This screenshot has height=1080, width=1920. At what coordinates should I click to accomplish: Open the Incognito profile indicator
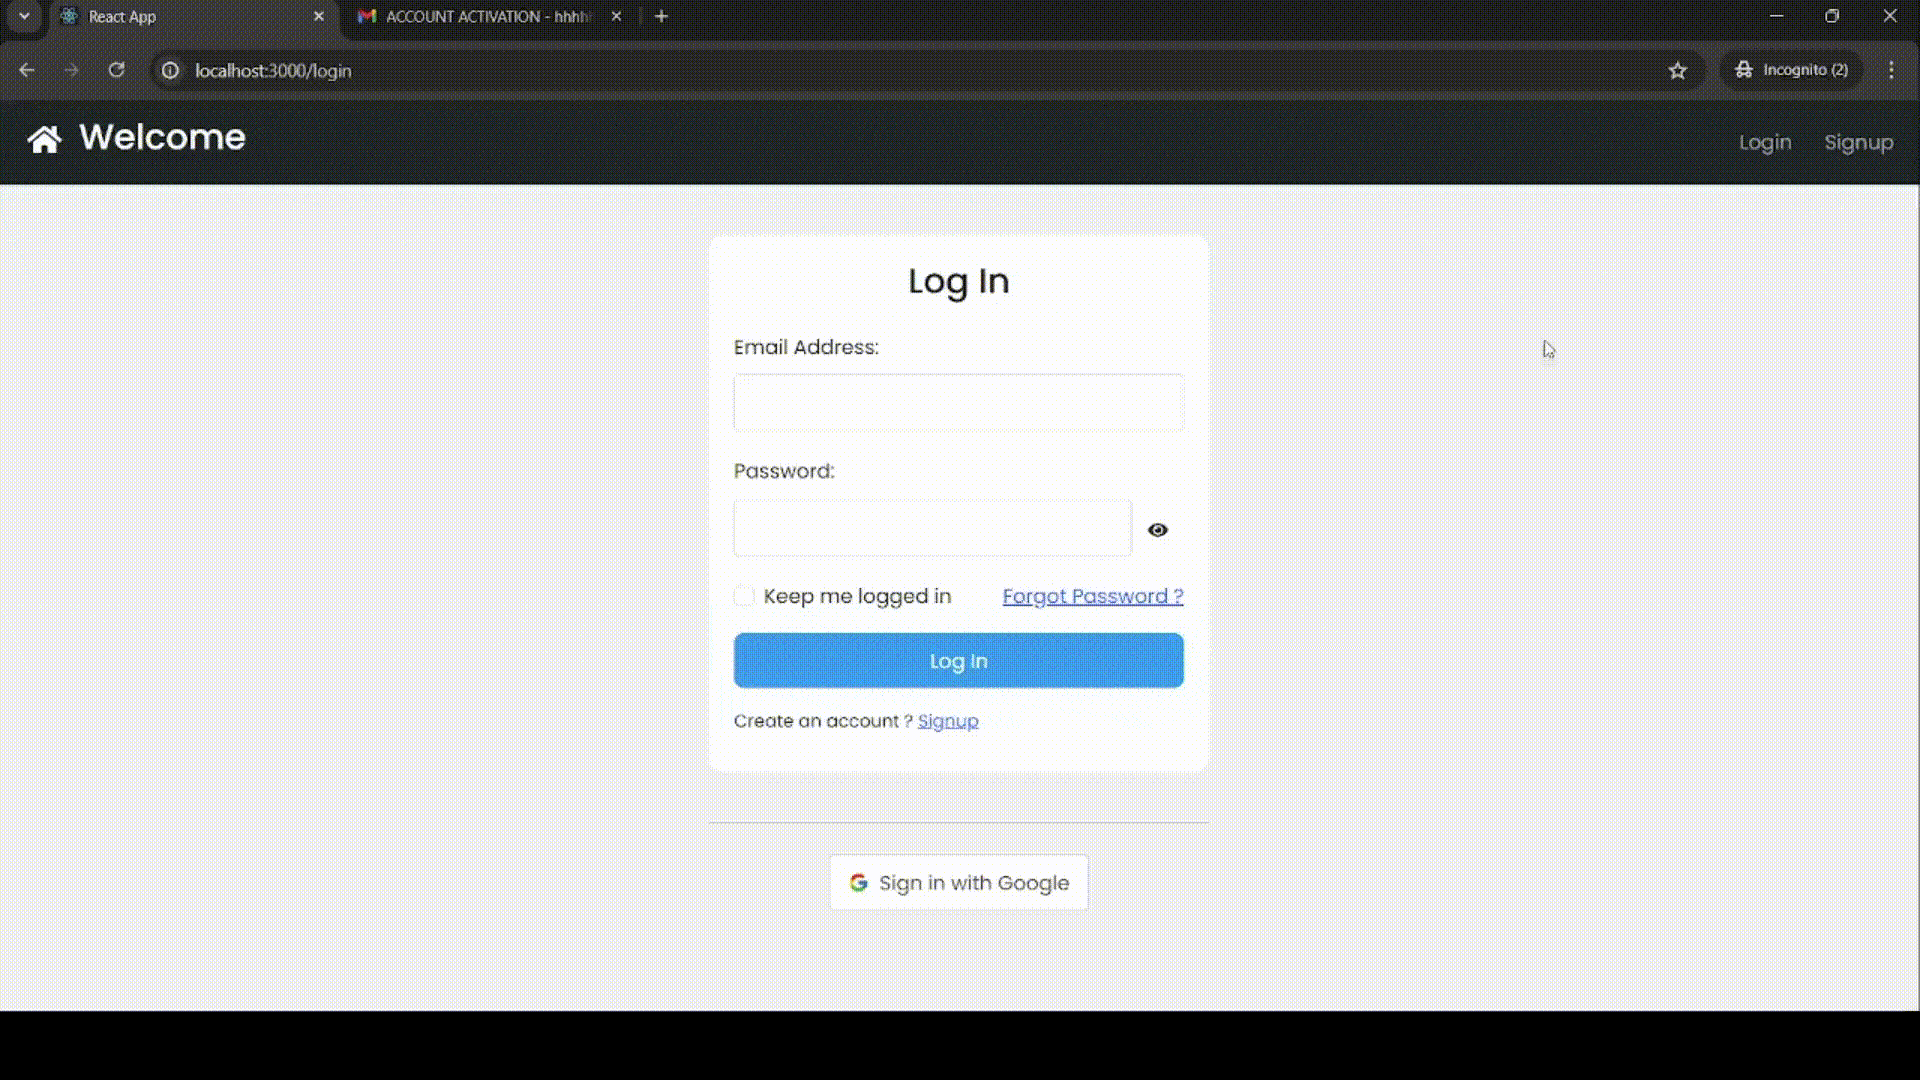pyautogui.click(x=1792, y=70)
